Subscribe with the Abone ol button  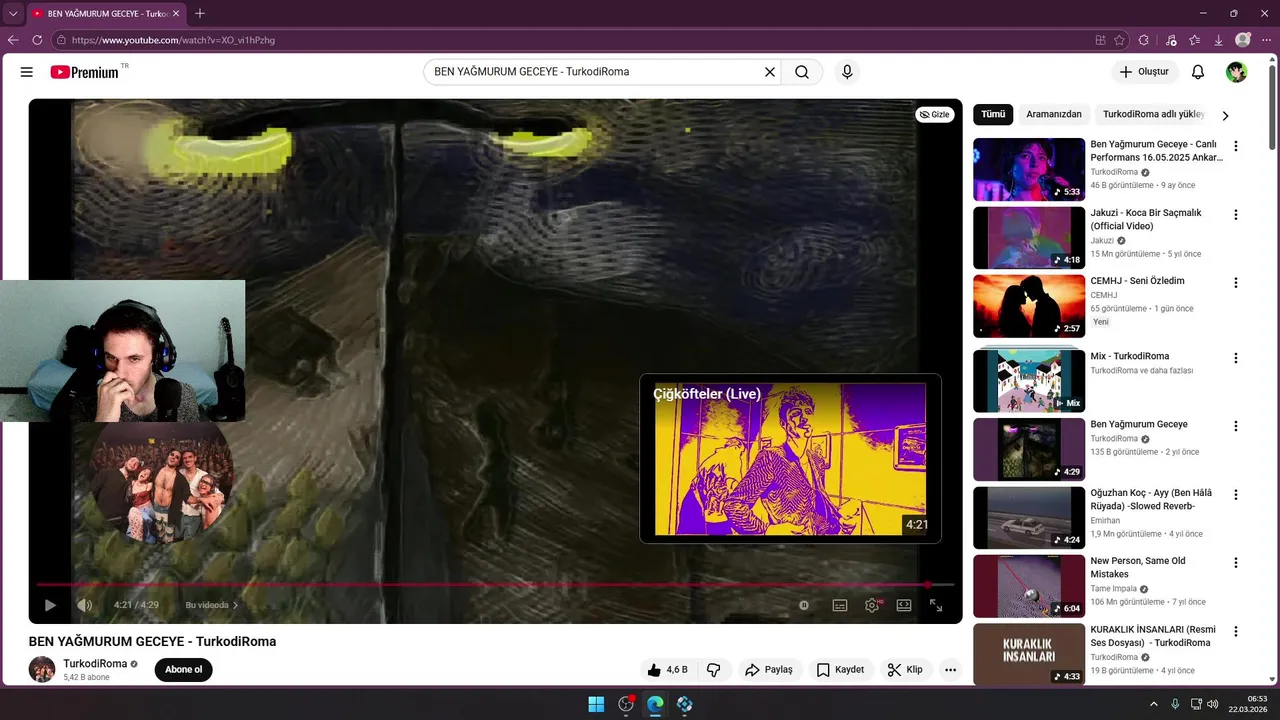pos(184,670)
